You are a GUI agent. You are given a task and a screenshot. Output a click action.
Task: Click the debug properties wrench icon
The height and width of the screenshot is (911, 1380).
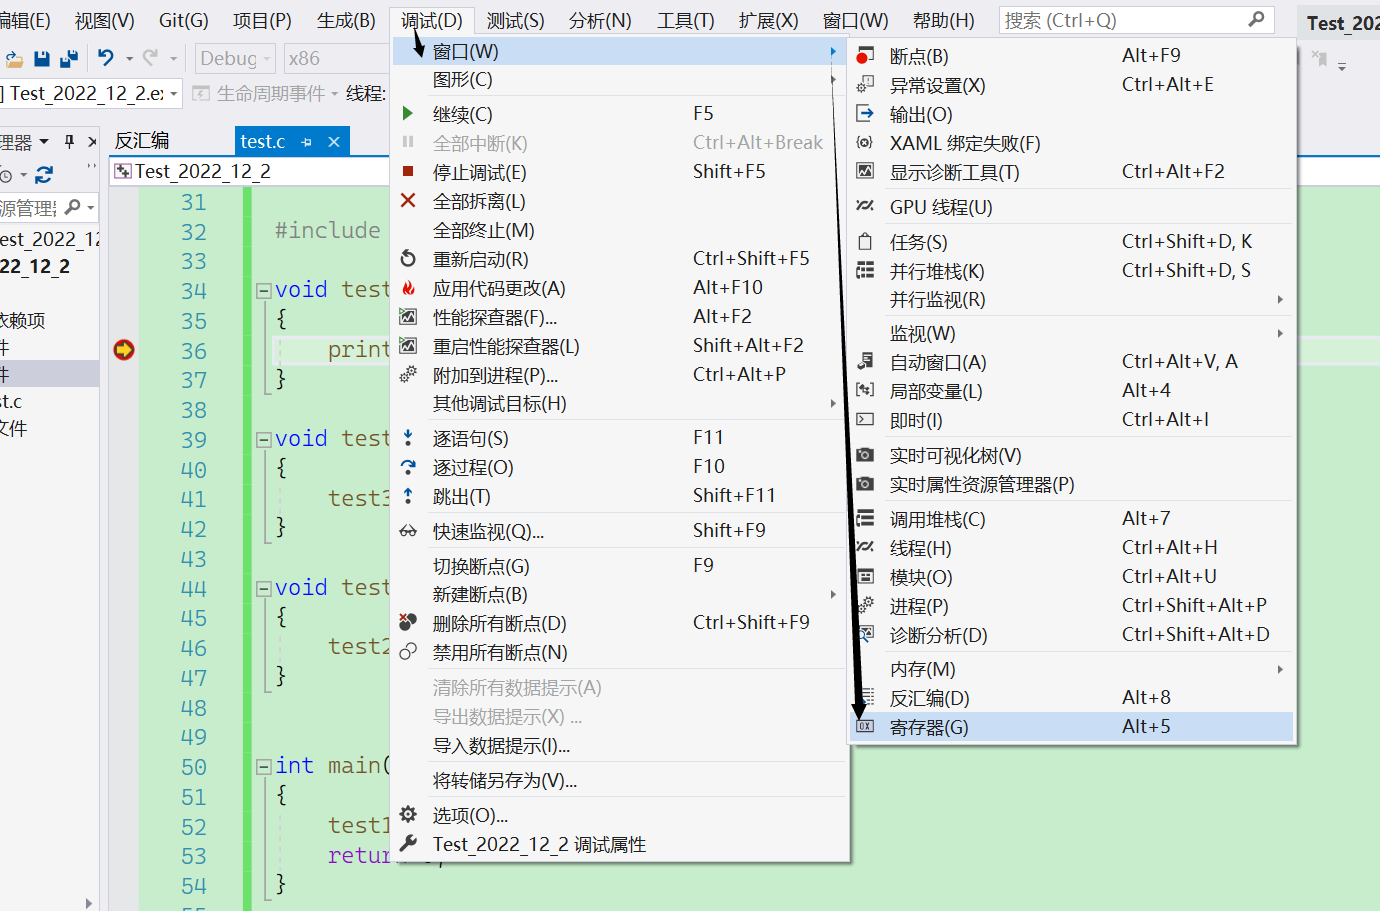pos(408,843)
